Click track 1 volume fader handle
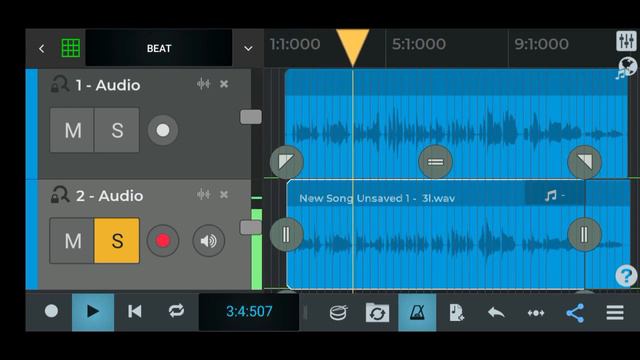 251,117
